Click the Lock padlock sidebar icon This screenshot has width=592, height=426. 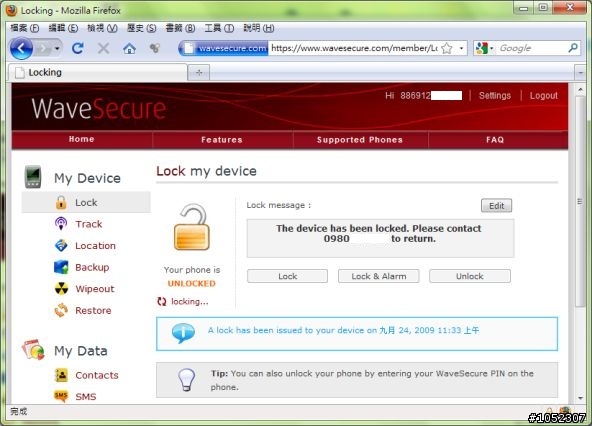tap(61, 202)
